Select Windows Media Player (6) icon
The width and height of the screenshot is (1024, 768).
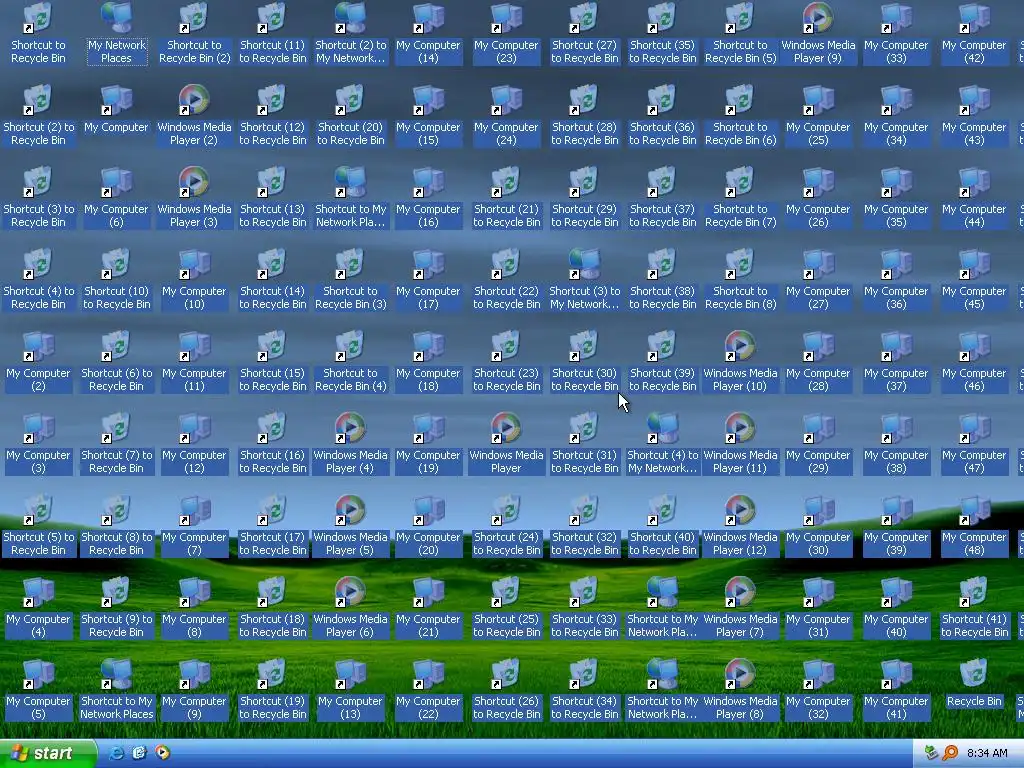click(x=350, y=607)
